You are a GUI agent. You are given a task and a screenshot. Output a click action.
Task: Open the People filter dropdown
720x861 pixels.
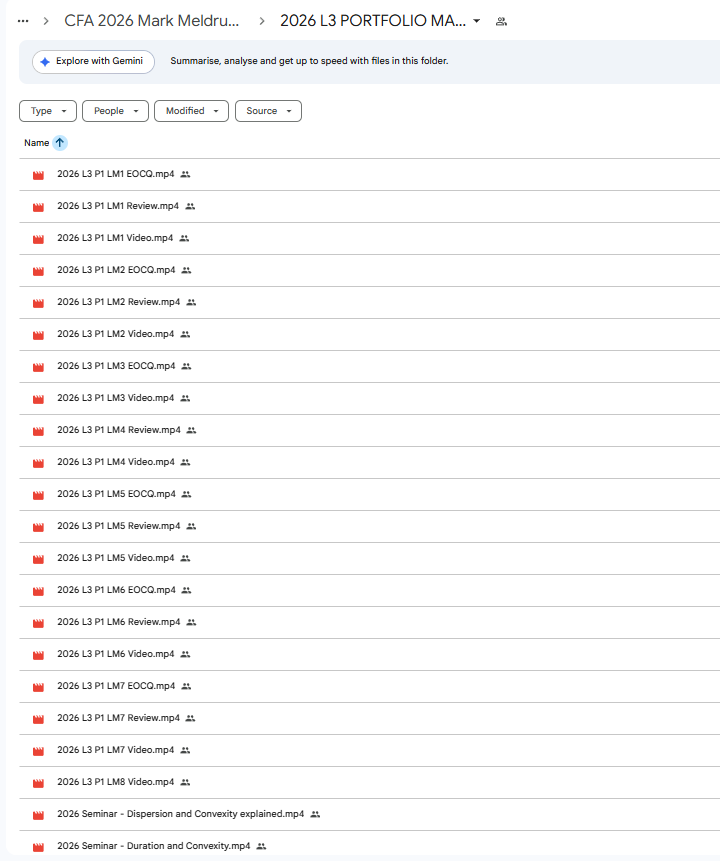[x=115, y=111]
